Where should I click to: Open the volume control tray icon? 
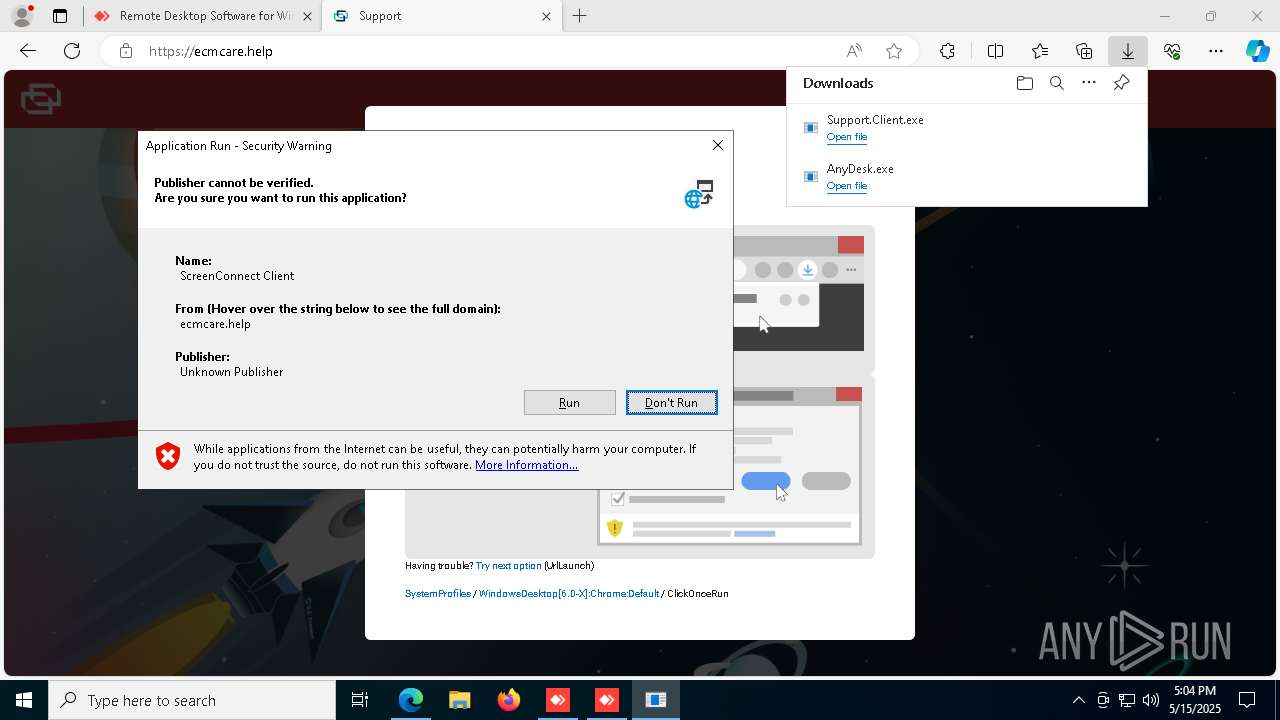[x=1150, y=700]
